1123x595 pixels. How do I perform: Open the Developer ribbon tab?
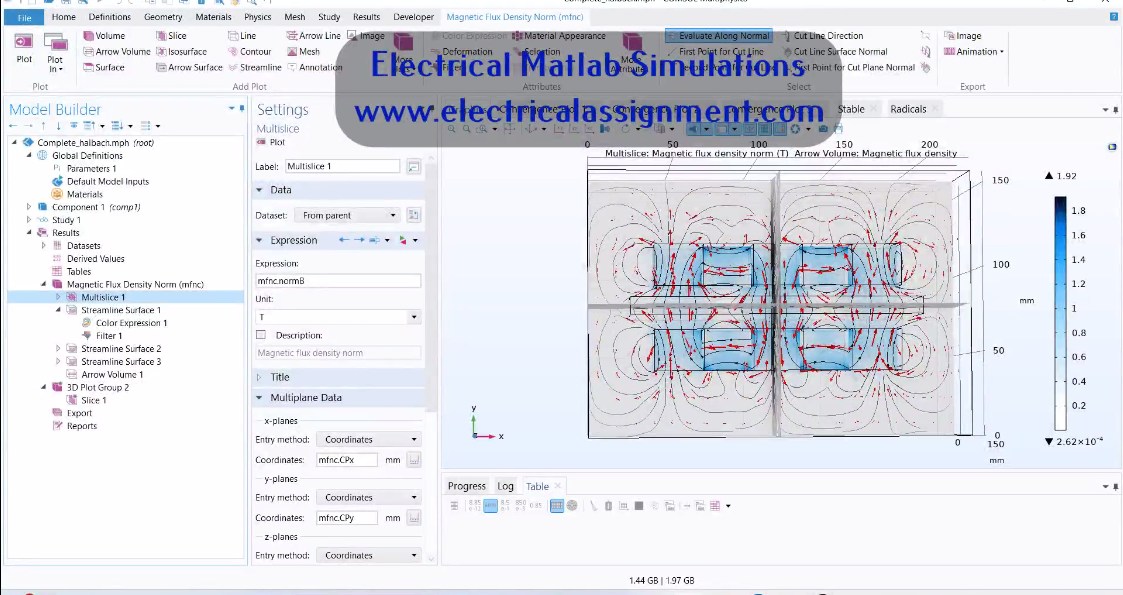[414, 17]
